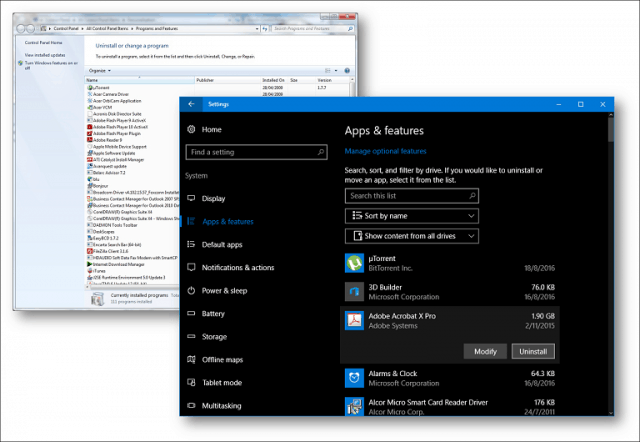Screen dimensions: 640x442
Task: Click magnifier icon in Search this list
Action: tap(472, 196)
